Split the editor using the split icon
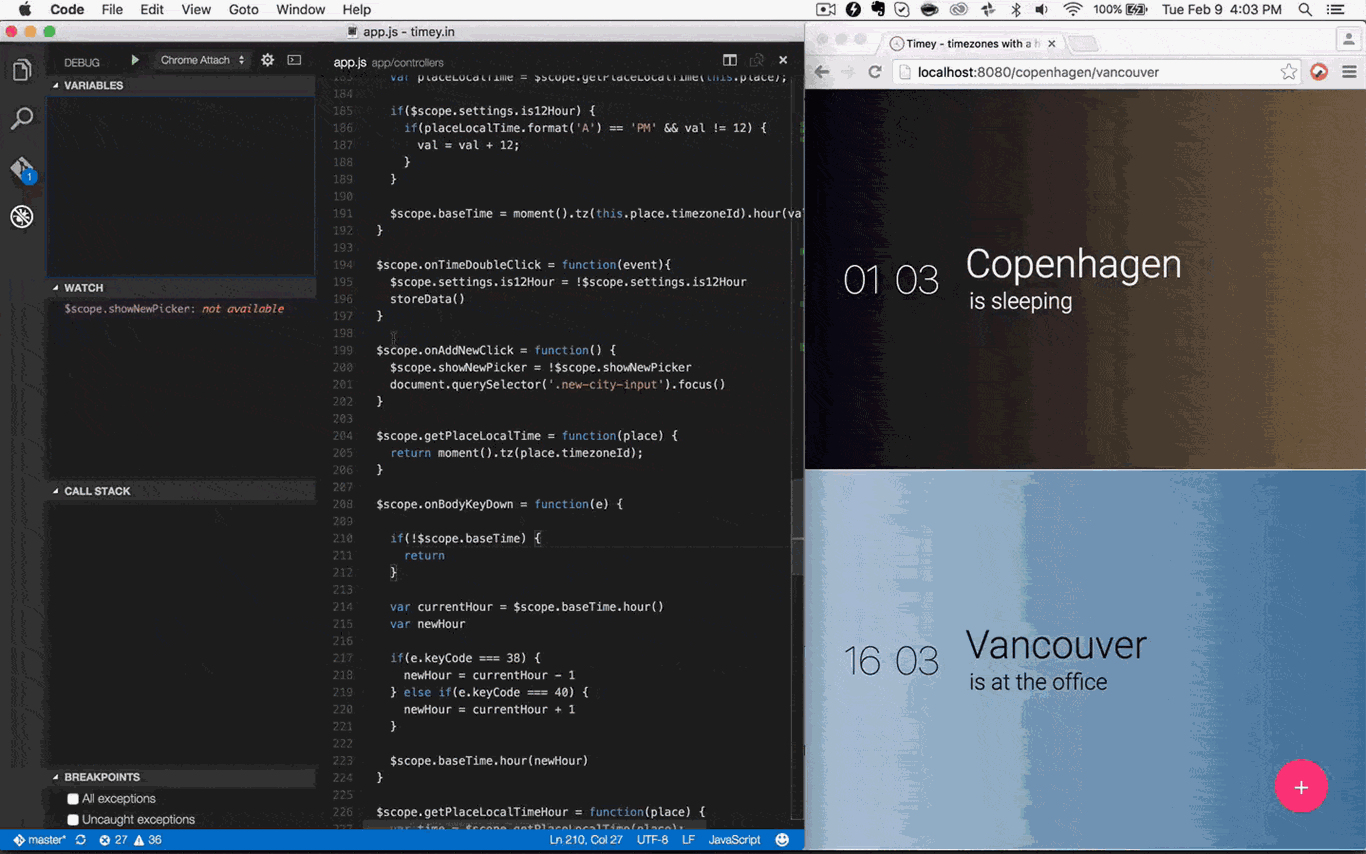Image resolution: width=1366 pixels, height=854 pixels. coord(729,59)
